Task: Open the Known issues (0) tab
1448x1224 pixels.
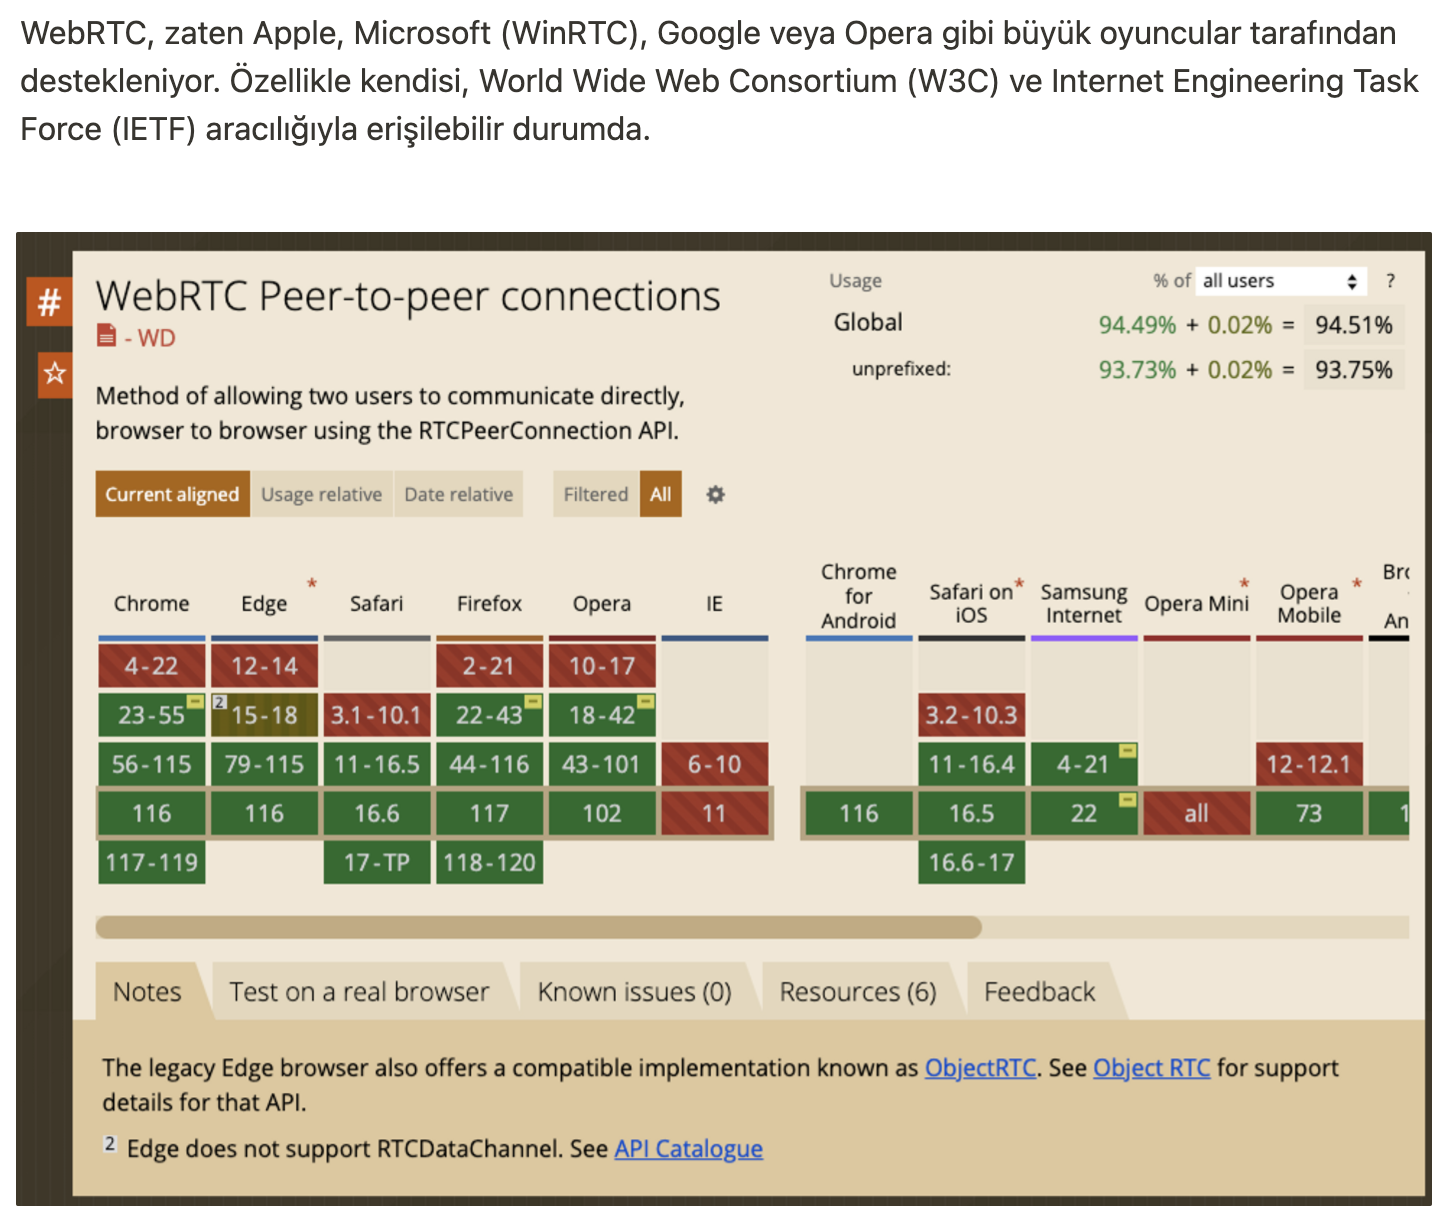Action: coord(635,992)
